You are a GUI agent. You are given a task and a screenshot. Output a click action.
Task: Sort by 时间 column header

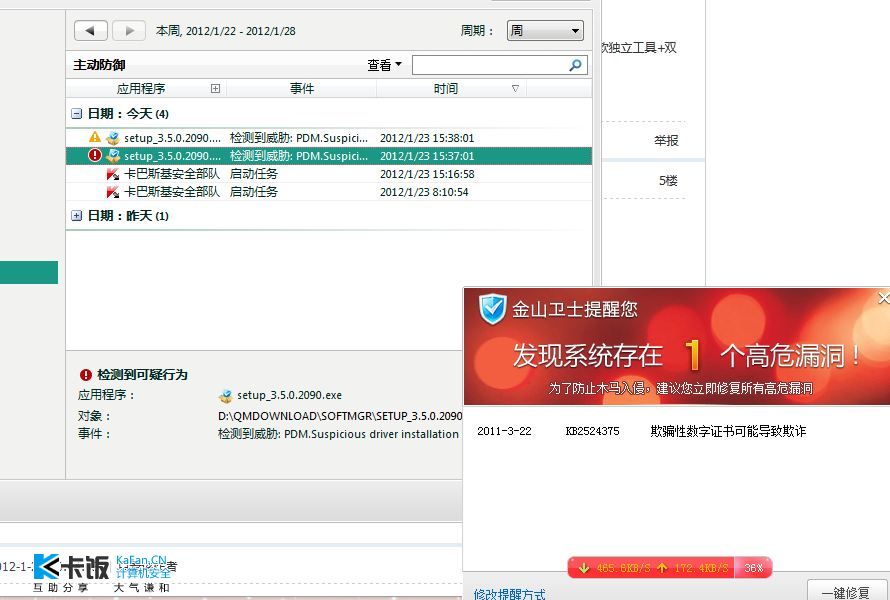(446, 89)
